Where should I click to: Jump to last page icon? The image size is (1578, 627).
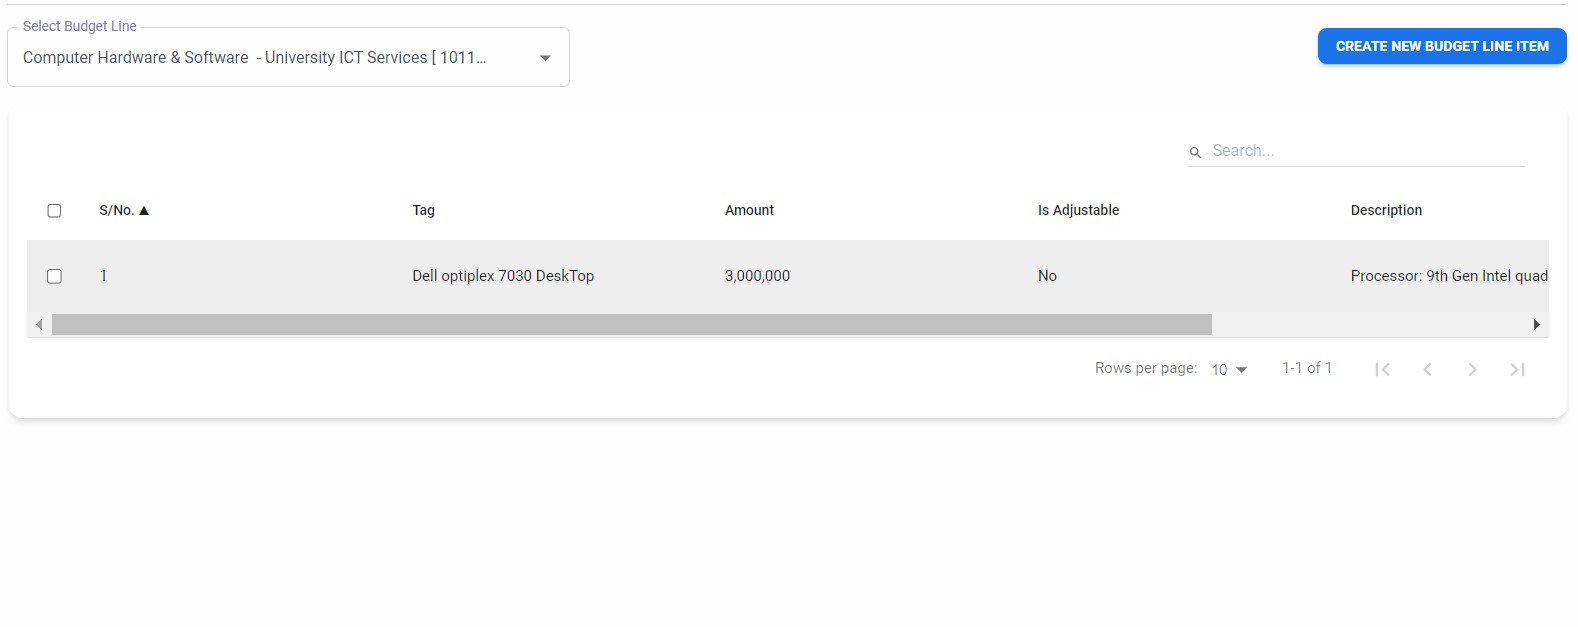pyautogui.click(x=1517, y=369)
